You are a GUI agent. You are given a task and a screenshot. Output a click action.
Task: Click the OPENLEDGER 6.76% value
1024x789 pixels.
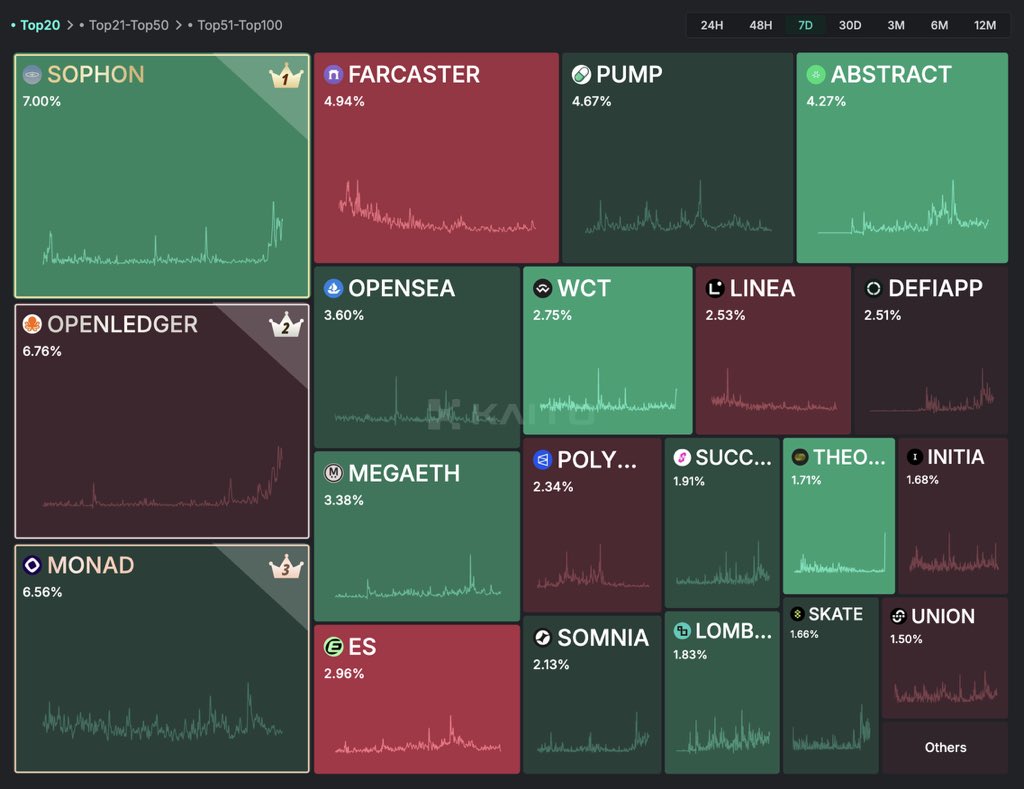coord(42,351)
